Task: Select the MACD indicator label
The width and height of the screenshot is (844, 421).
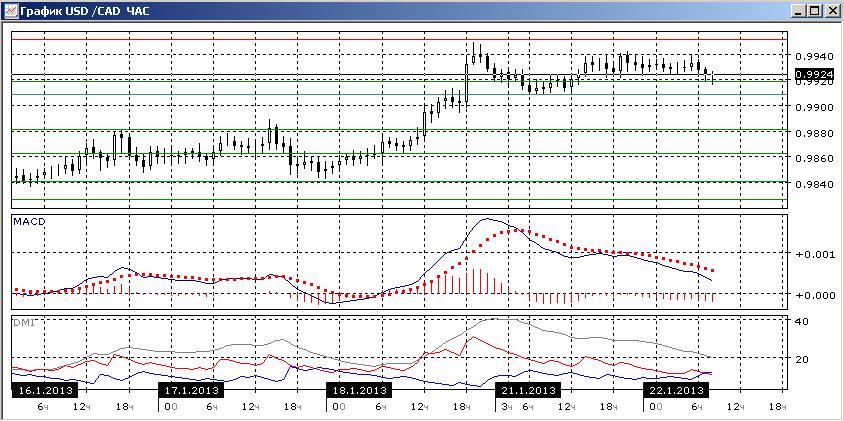Action: point(28,221)
